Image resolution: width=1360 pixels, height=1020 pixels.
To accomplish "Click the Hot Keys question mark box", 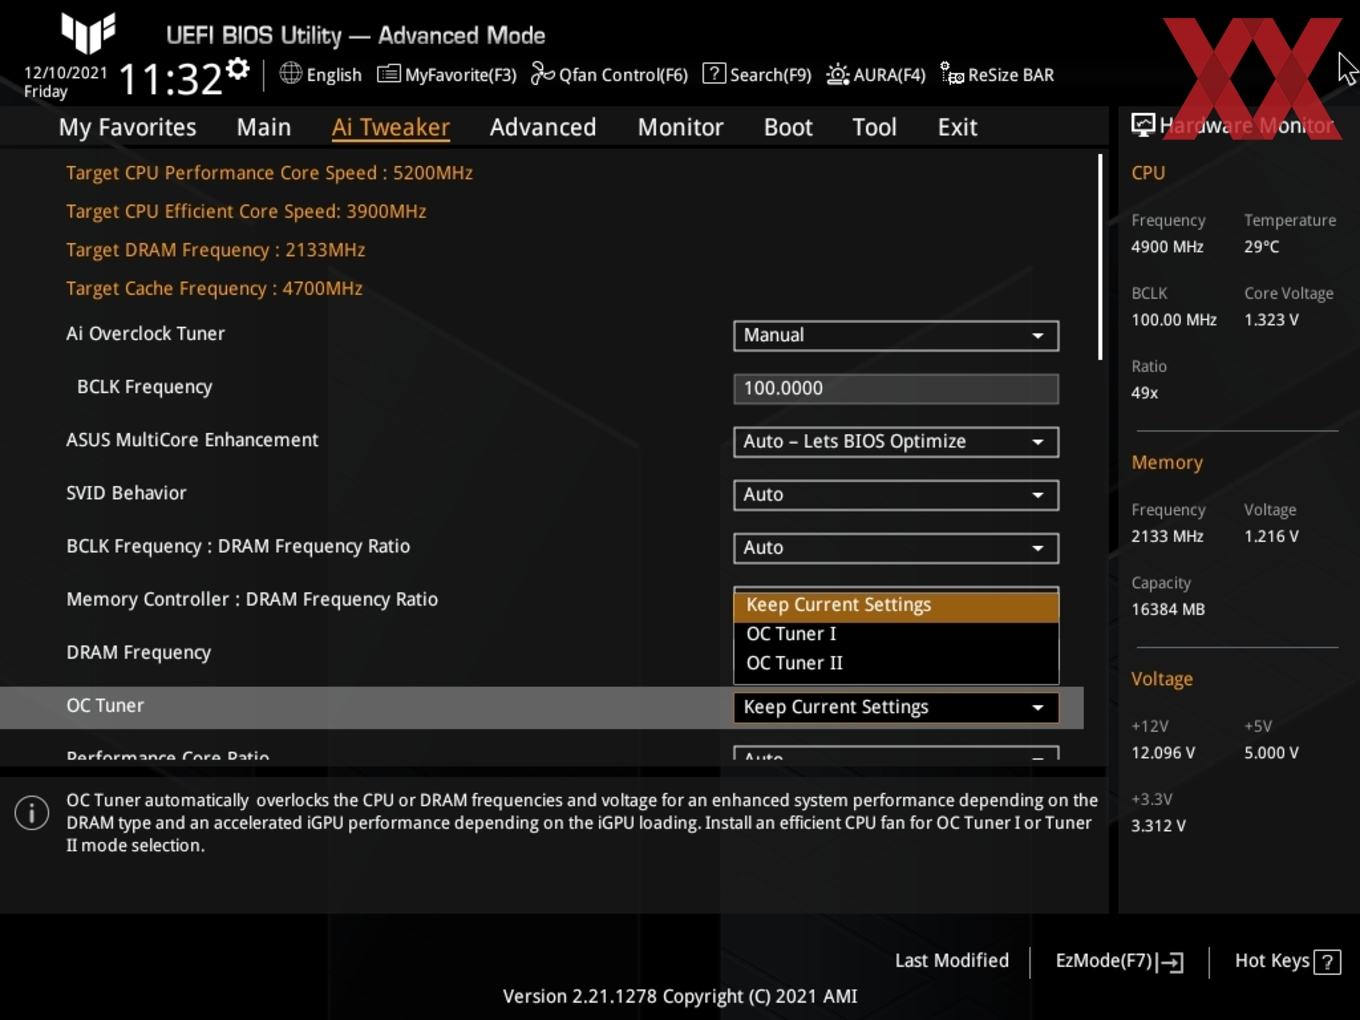I will coord(1327,962).
